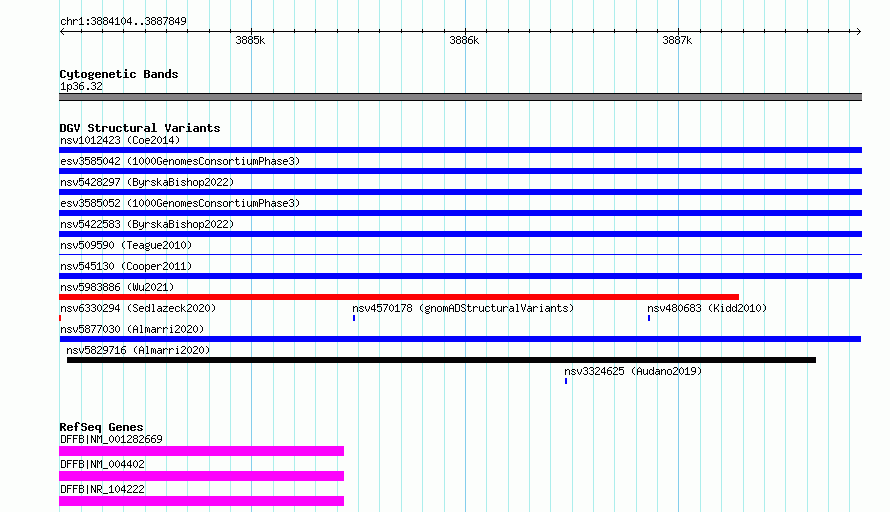The width and height of the screenshot is (890, 512).
Task: Click nsv480683 (Kidd2010) variant label
Action: click(x=707, y=308)
